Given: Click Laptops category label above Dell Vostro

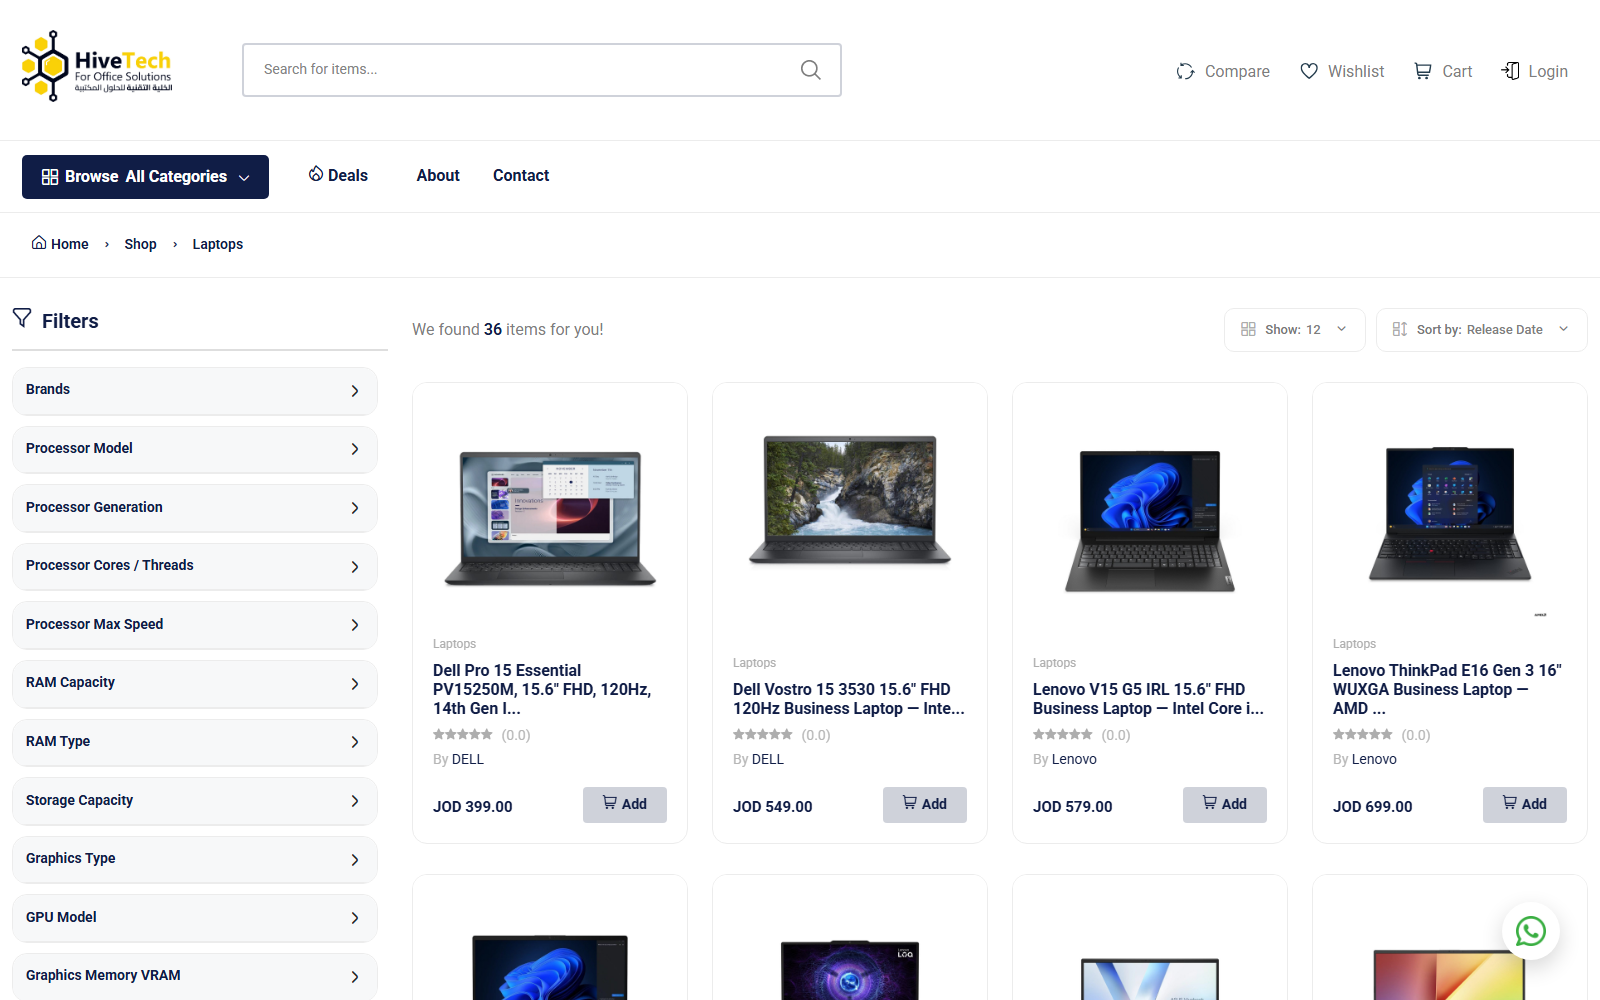Looking at the screenshot, I should click(754, 663).
